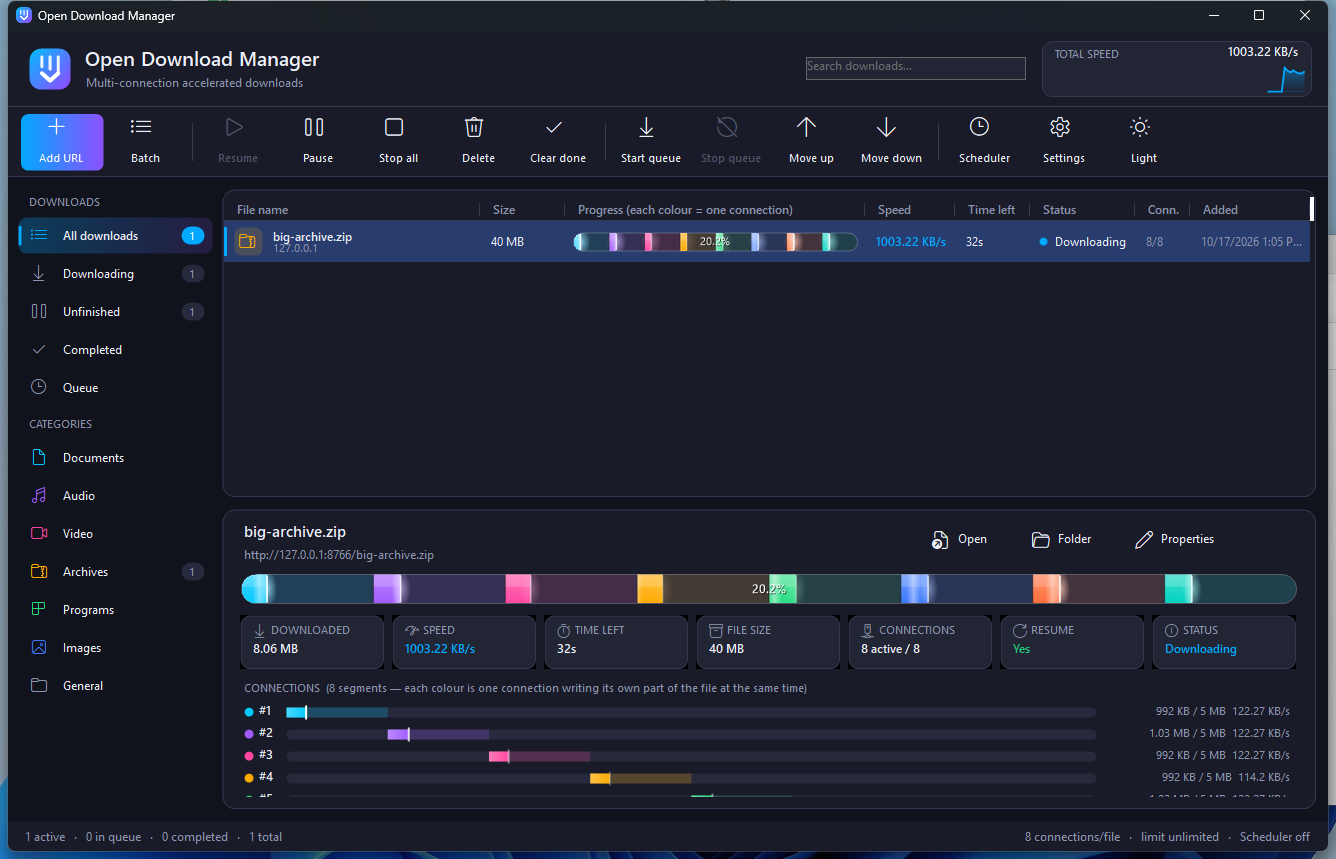The height and width of the screenshot is (859, 1336).
Task: Filter by the Archives category
Action: click(115, 572)
